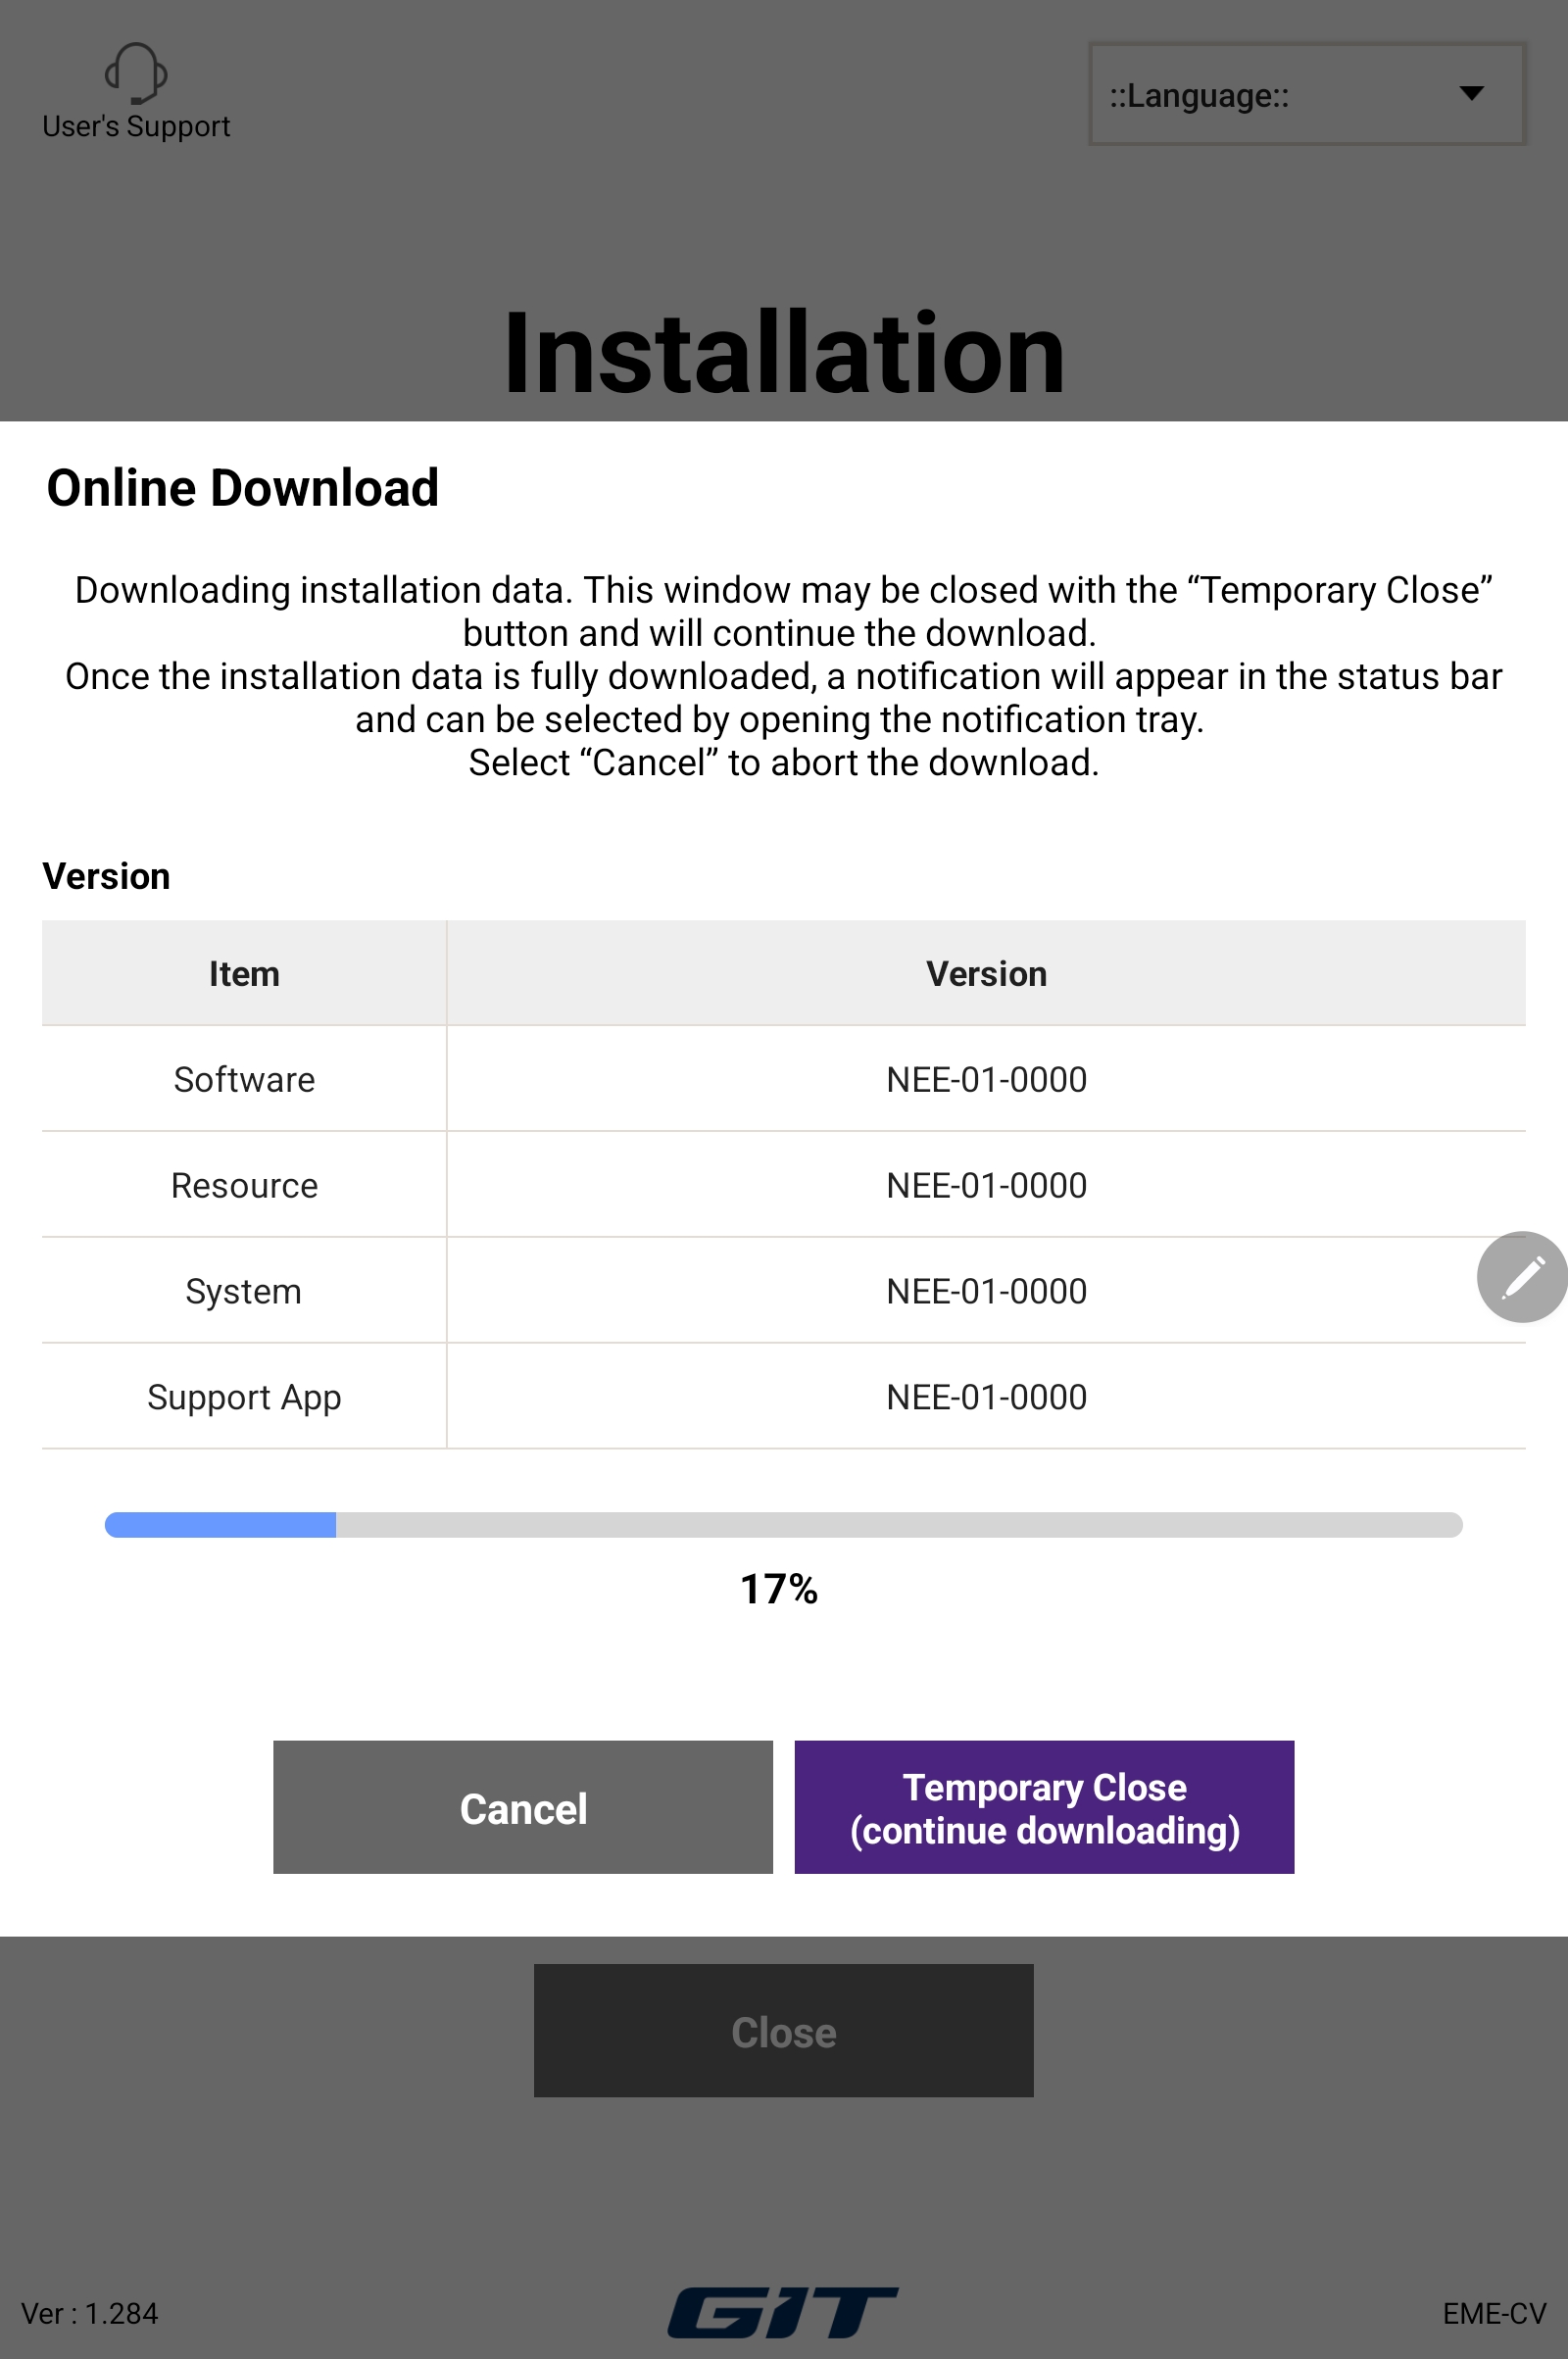Click the Software version NEE-01-0000

[986, 1080]
